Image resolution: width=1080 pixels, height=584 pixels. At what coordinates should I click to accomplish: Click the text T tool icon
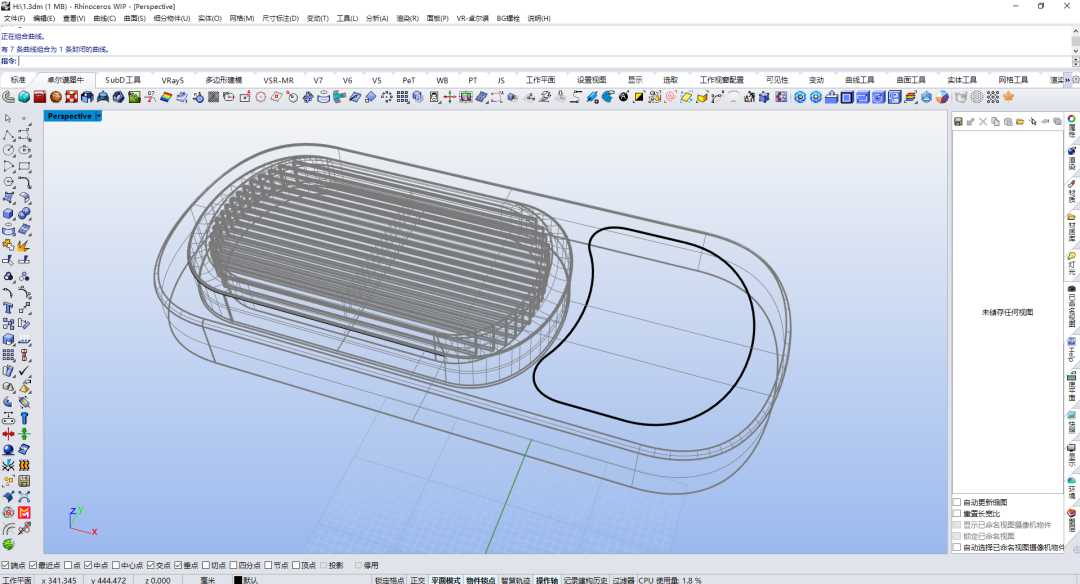(8, 308)
